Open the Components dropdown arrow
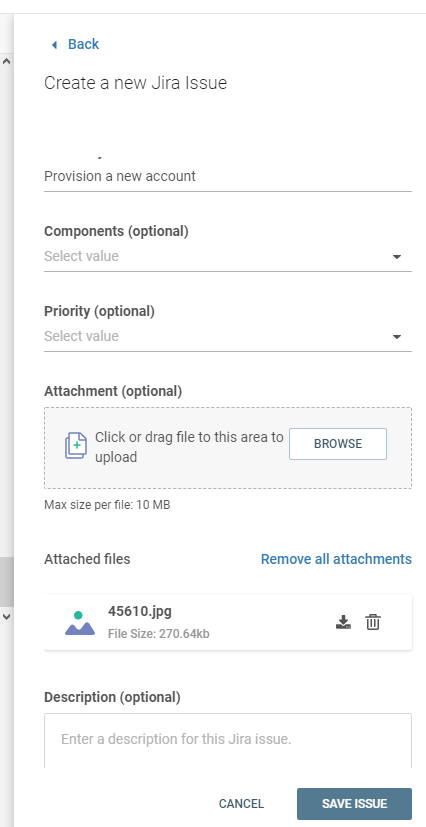The height and width of the screenshot is (827, 426). (x=397, y=257)
